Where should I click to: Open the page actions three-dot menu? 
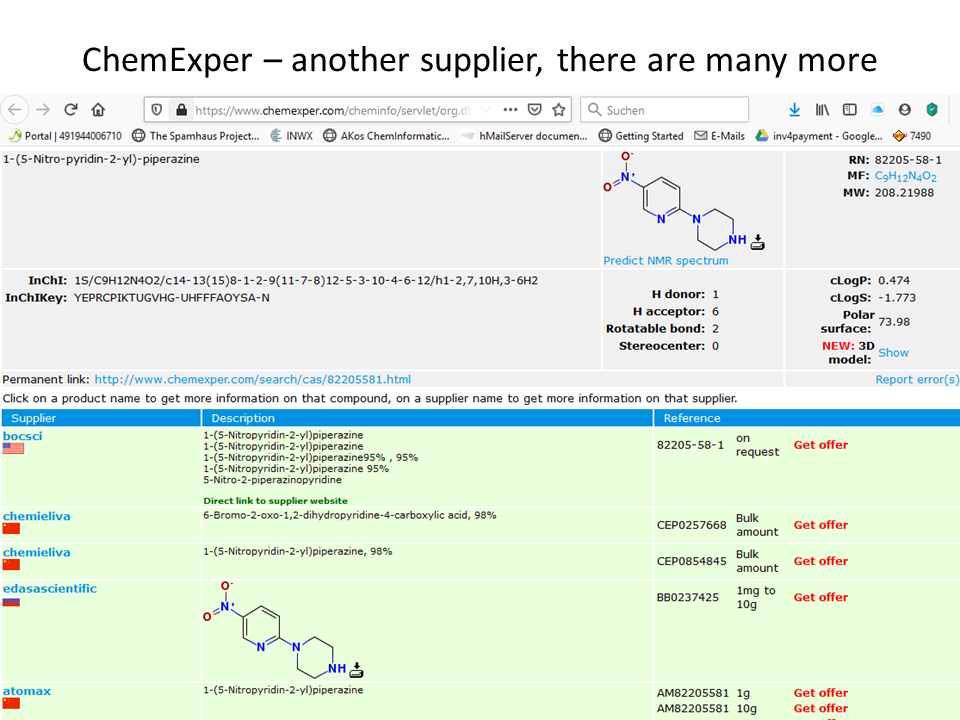[510, 110]
